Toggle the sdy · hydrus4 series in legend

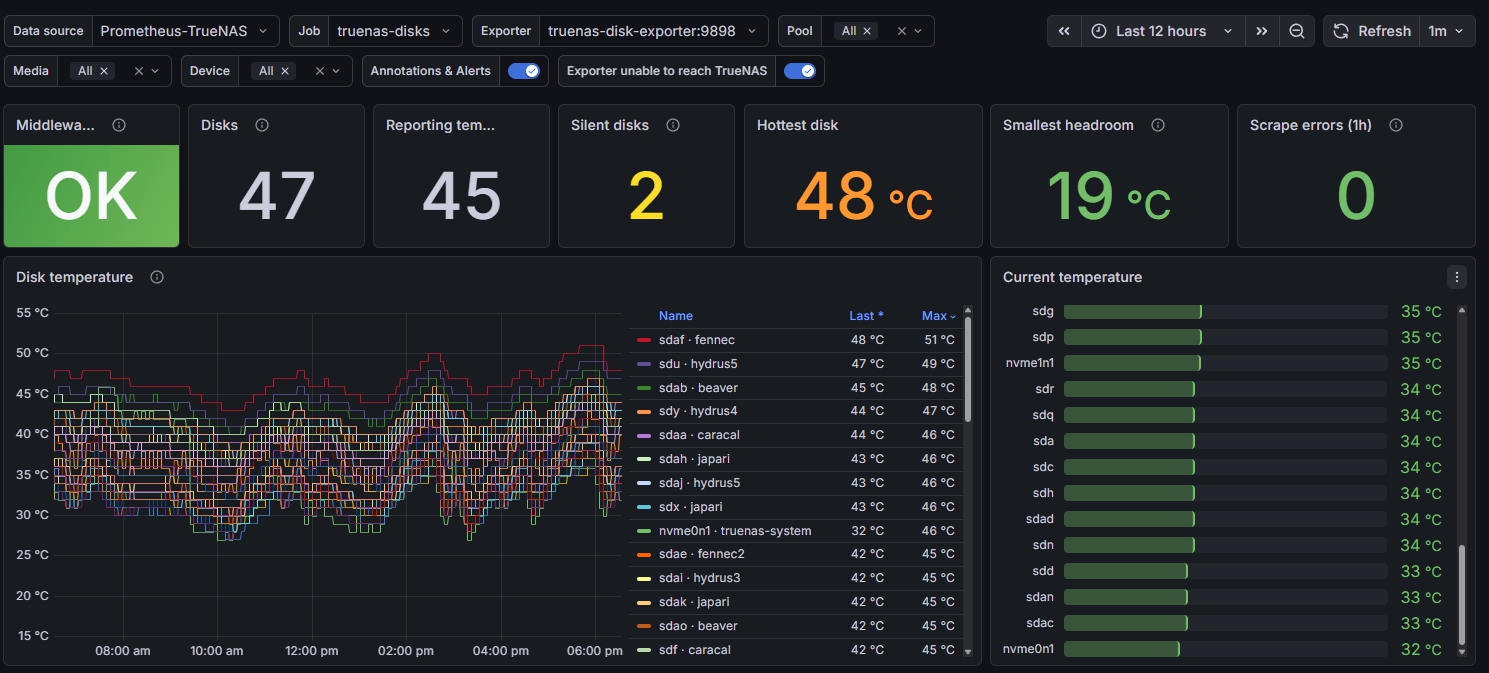[x=698, y=411]
